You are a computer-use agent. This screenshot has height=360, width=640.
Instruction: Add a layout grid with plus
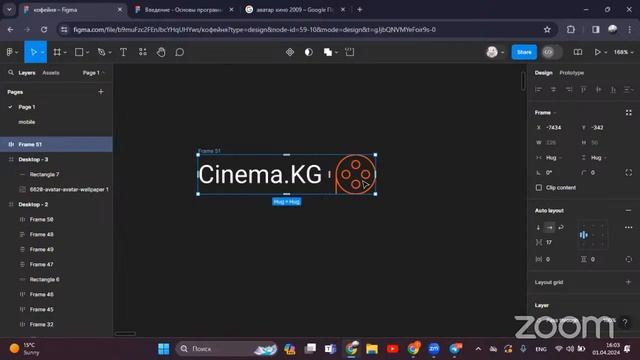coord(628,282)
